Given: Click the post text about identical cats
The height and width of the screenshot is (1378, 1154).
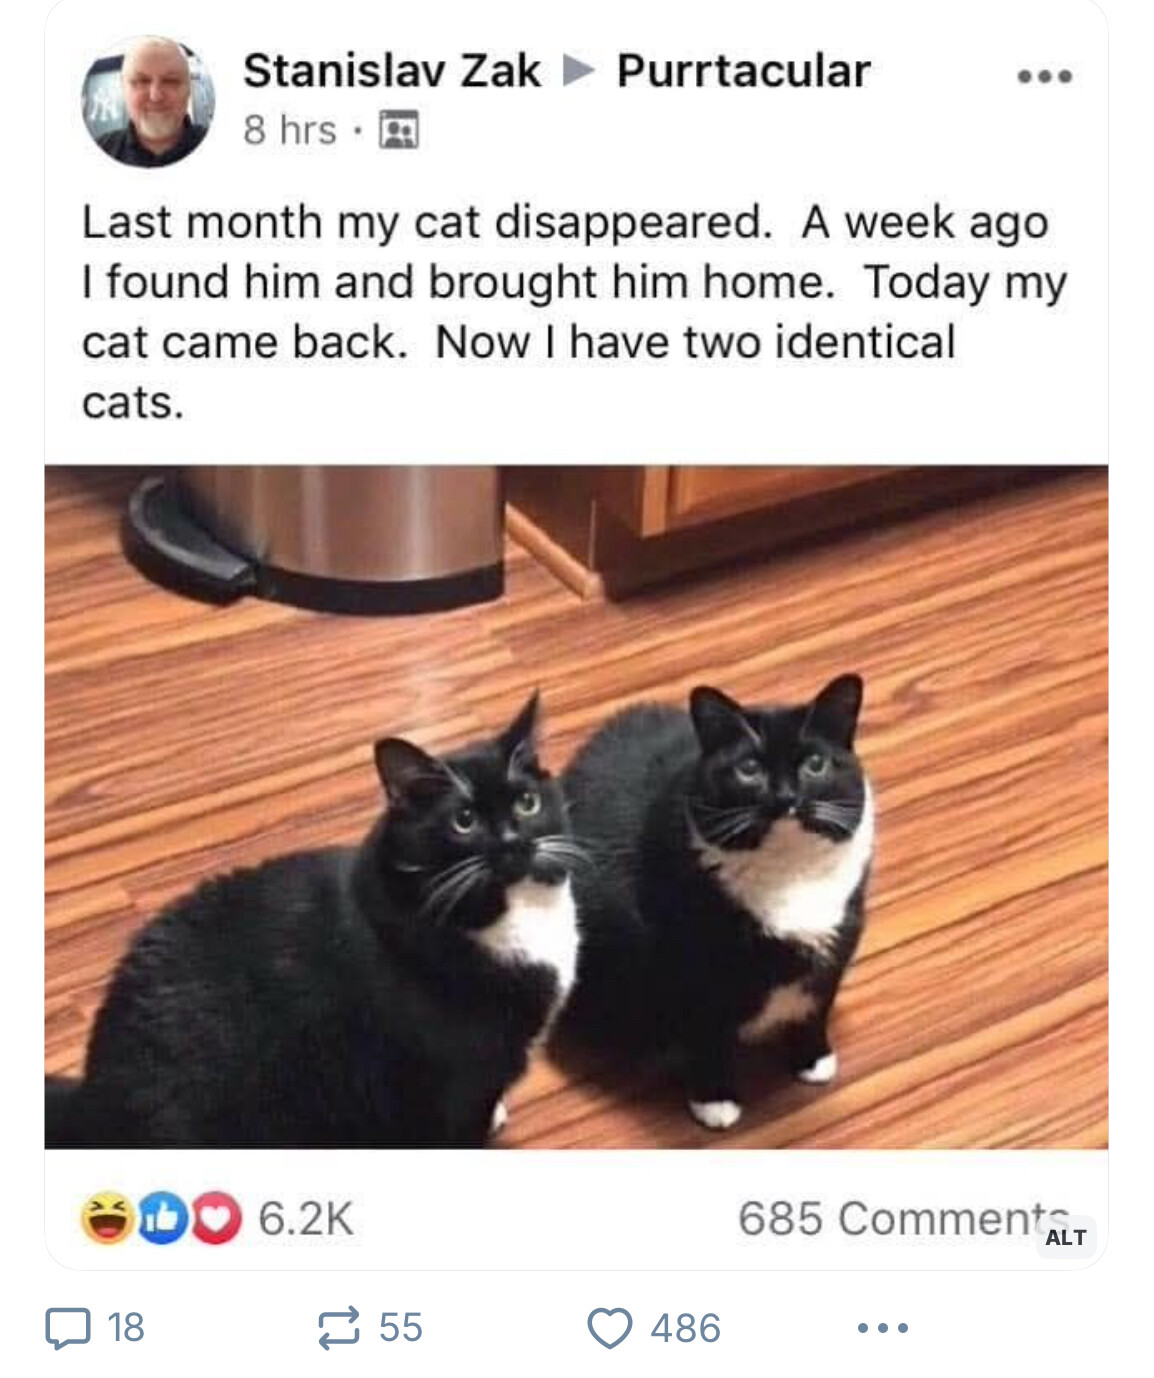Looking at the screenshot, I should coord(575,312).
